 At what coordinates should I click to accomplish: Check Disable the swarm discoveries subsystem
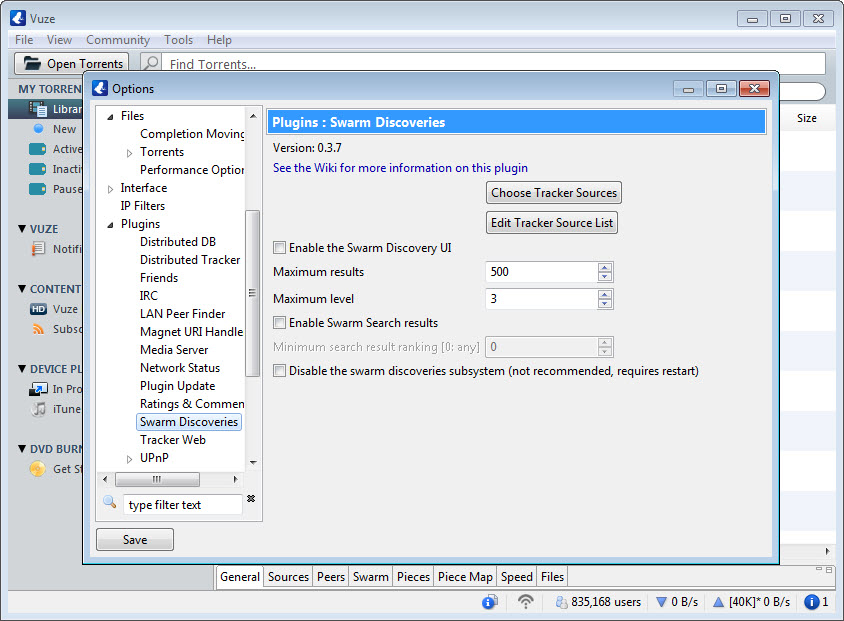[279, 371]
